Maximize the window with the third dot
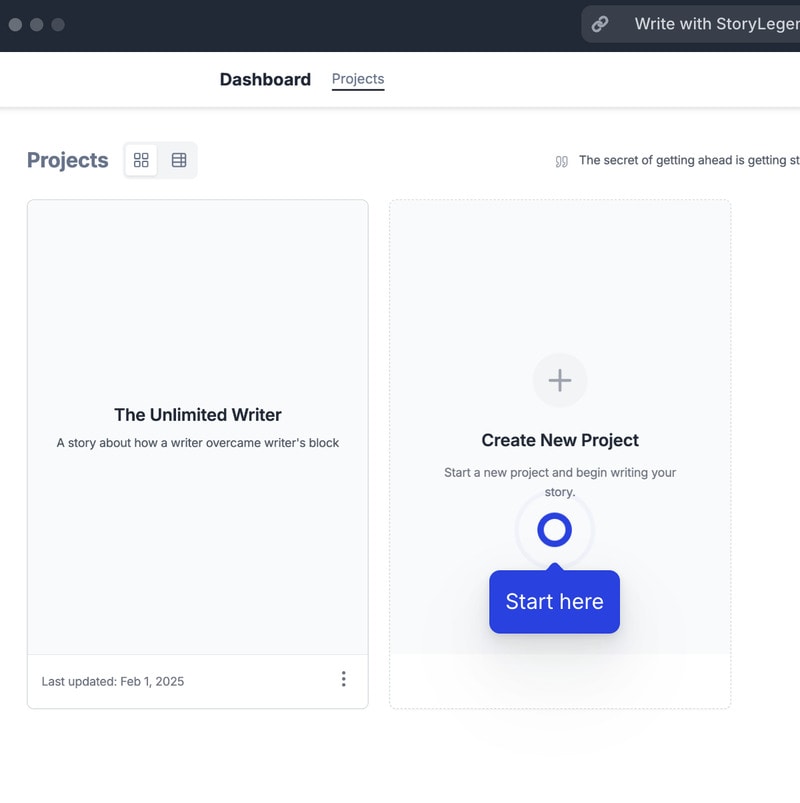The width and height of the screenshot is (800, 803). coord(58,24)
